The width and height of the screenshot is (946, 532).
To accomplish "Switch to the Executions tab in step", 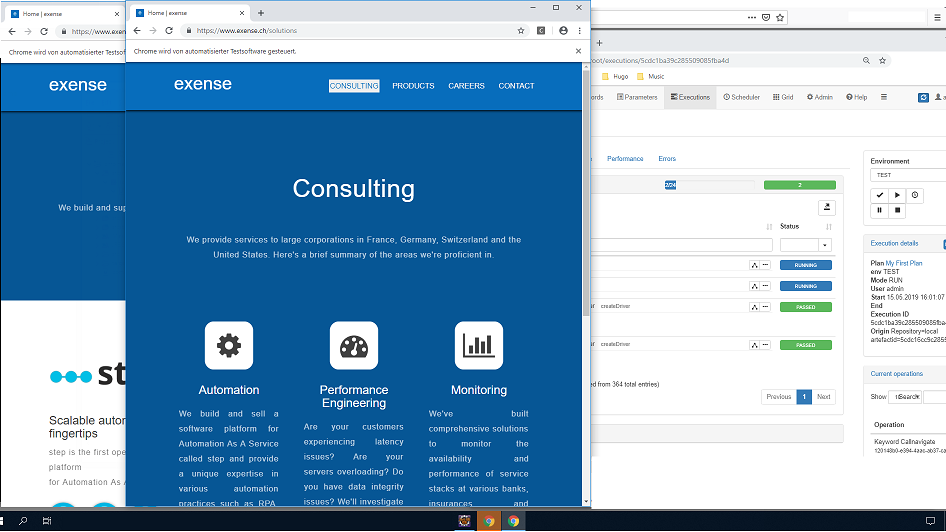I will [690, 97].
